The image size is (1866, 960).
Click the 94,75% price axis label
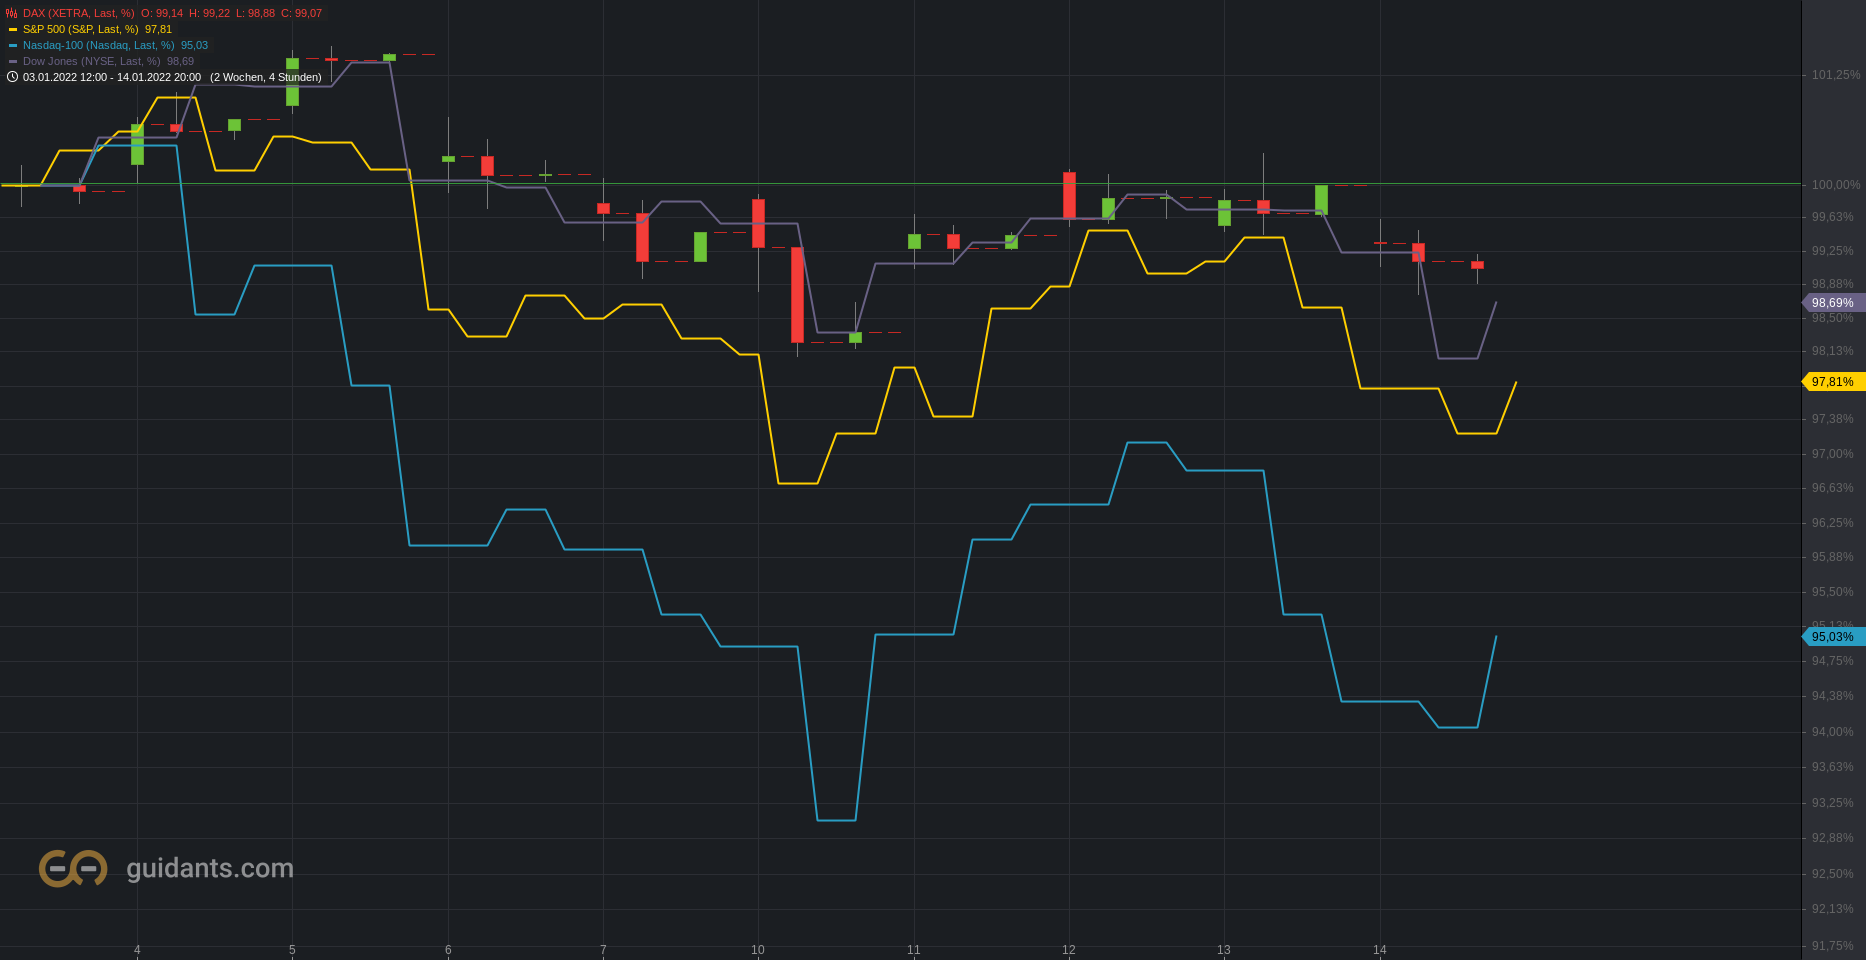click(x=1833, y=661)
